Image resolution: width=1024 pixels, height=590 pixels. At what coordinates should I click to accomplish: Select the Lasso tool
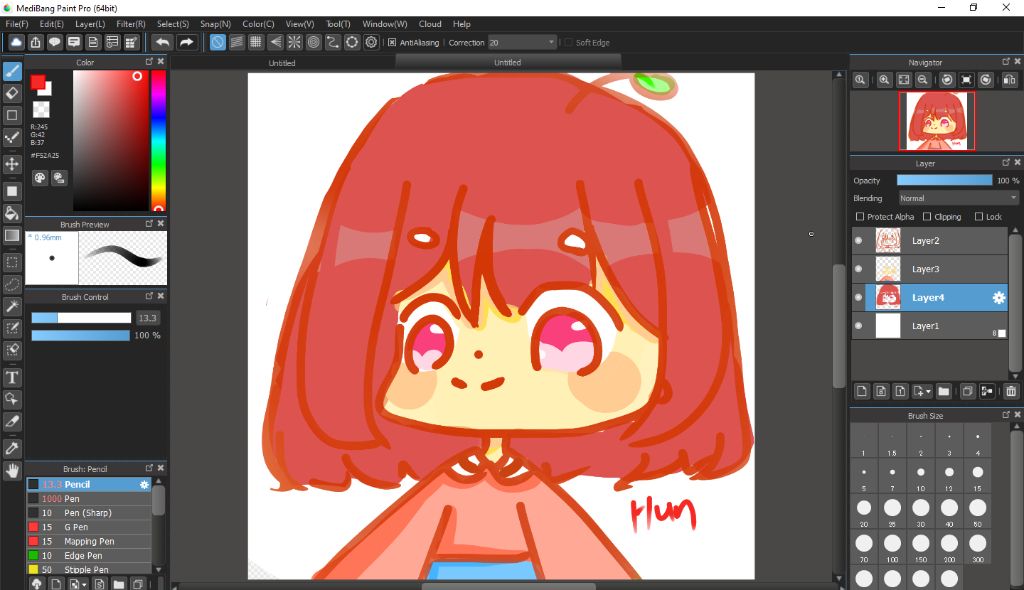[x=12, y=284]
